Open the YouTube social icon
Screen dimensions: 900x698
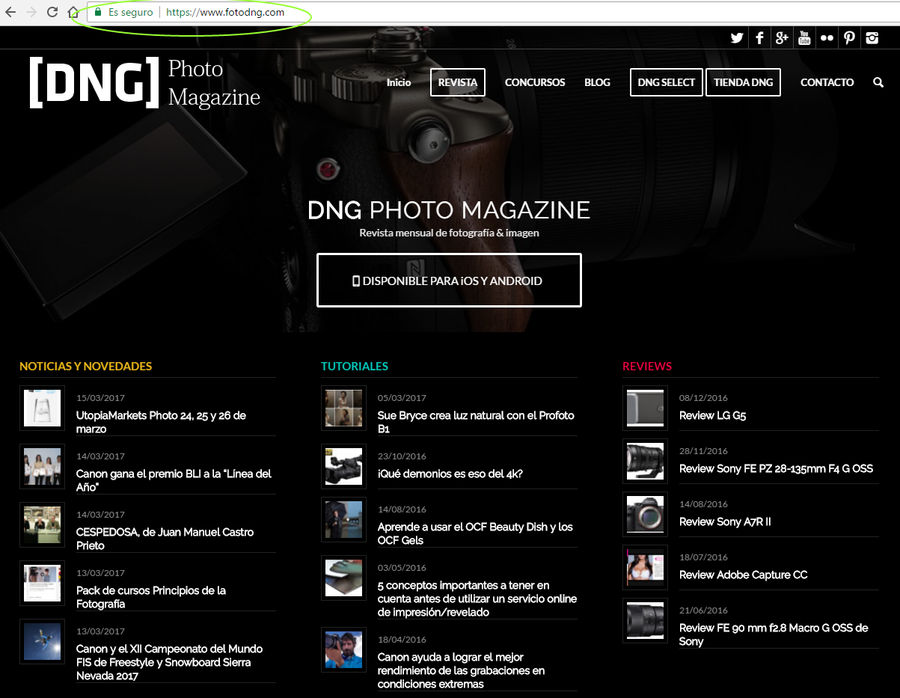coord(804,38)
